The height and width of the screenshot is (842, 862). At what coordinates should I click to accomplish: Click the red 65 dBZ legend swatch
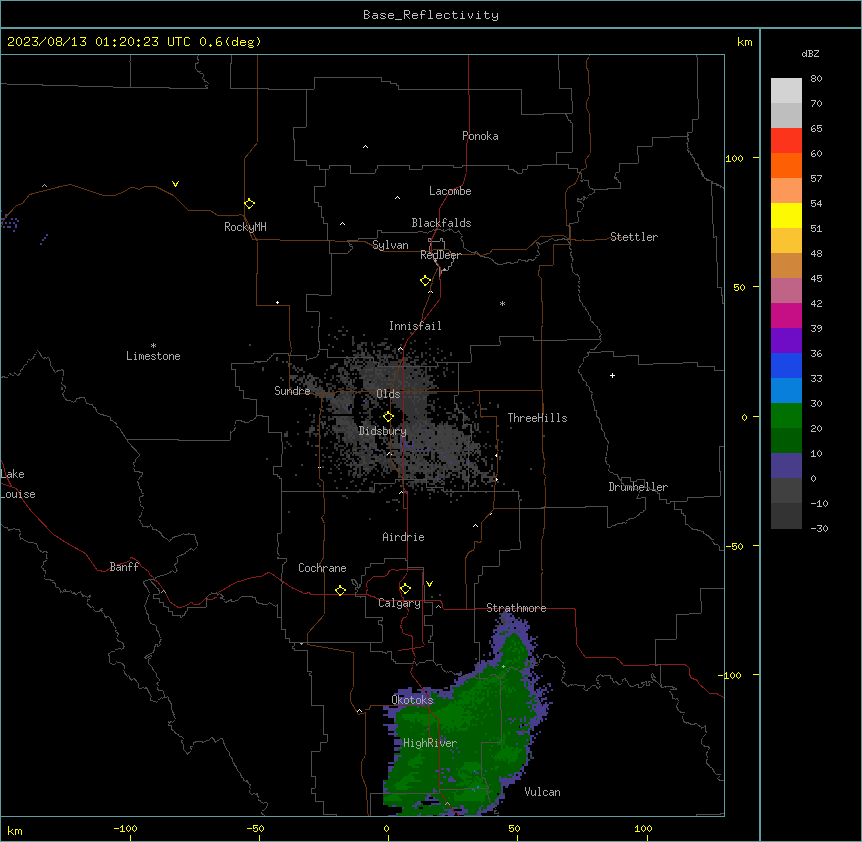(786, 140)
